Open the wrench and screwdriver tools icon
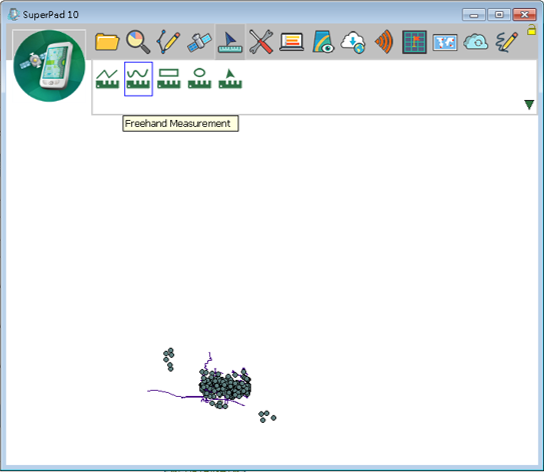This screenshot has height=472, width=544. click(x=261, y=42)
